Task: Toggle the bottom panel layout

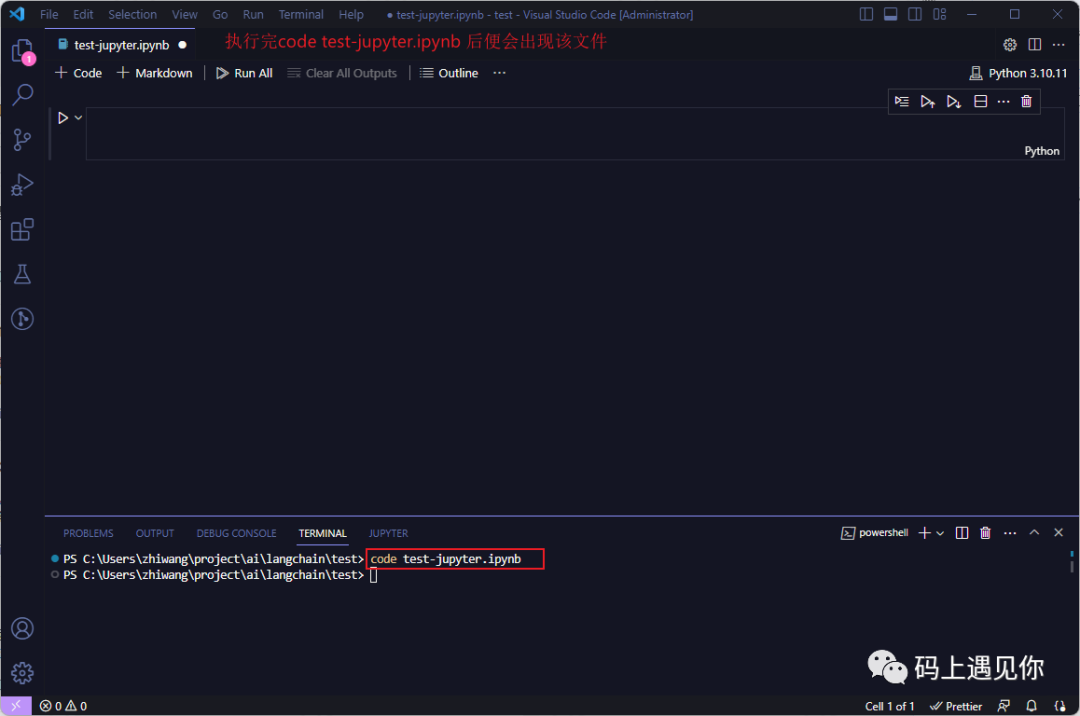Action: tap(891, 14)
